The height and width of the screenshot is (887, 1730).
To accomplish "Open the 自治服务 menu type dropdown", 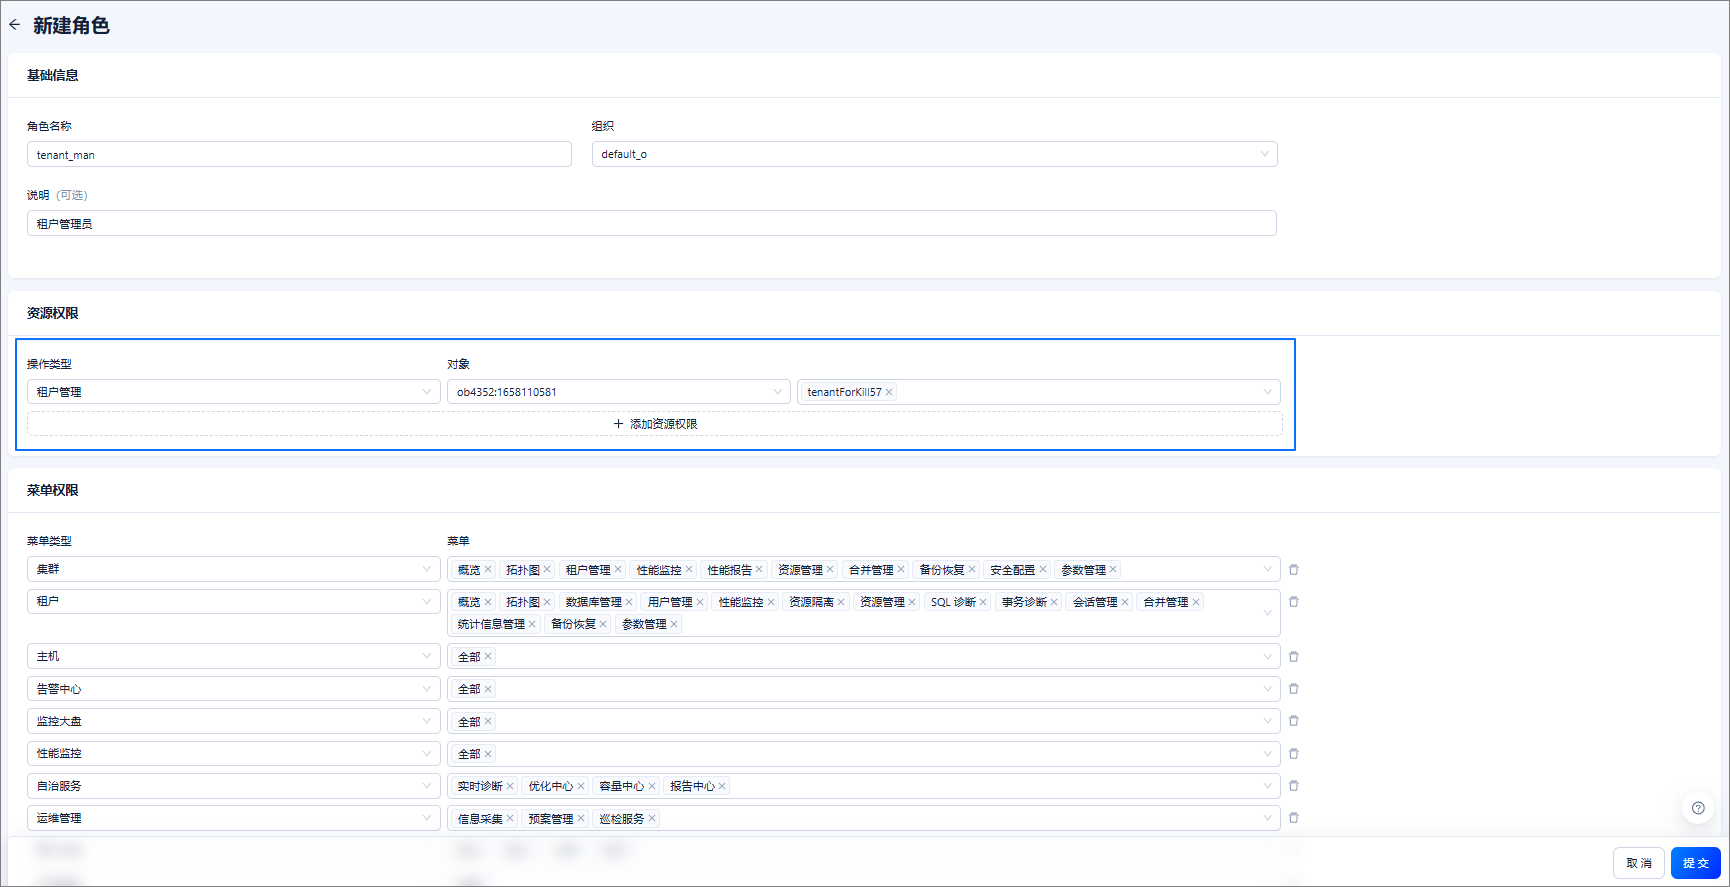I will (233, 786).
